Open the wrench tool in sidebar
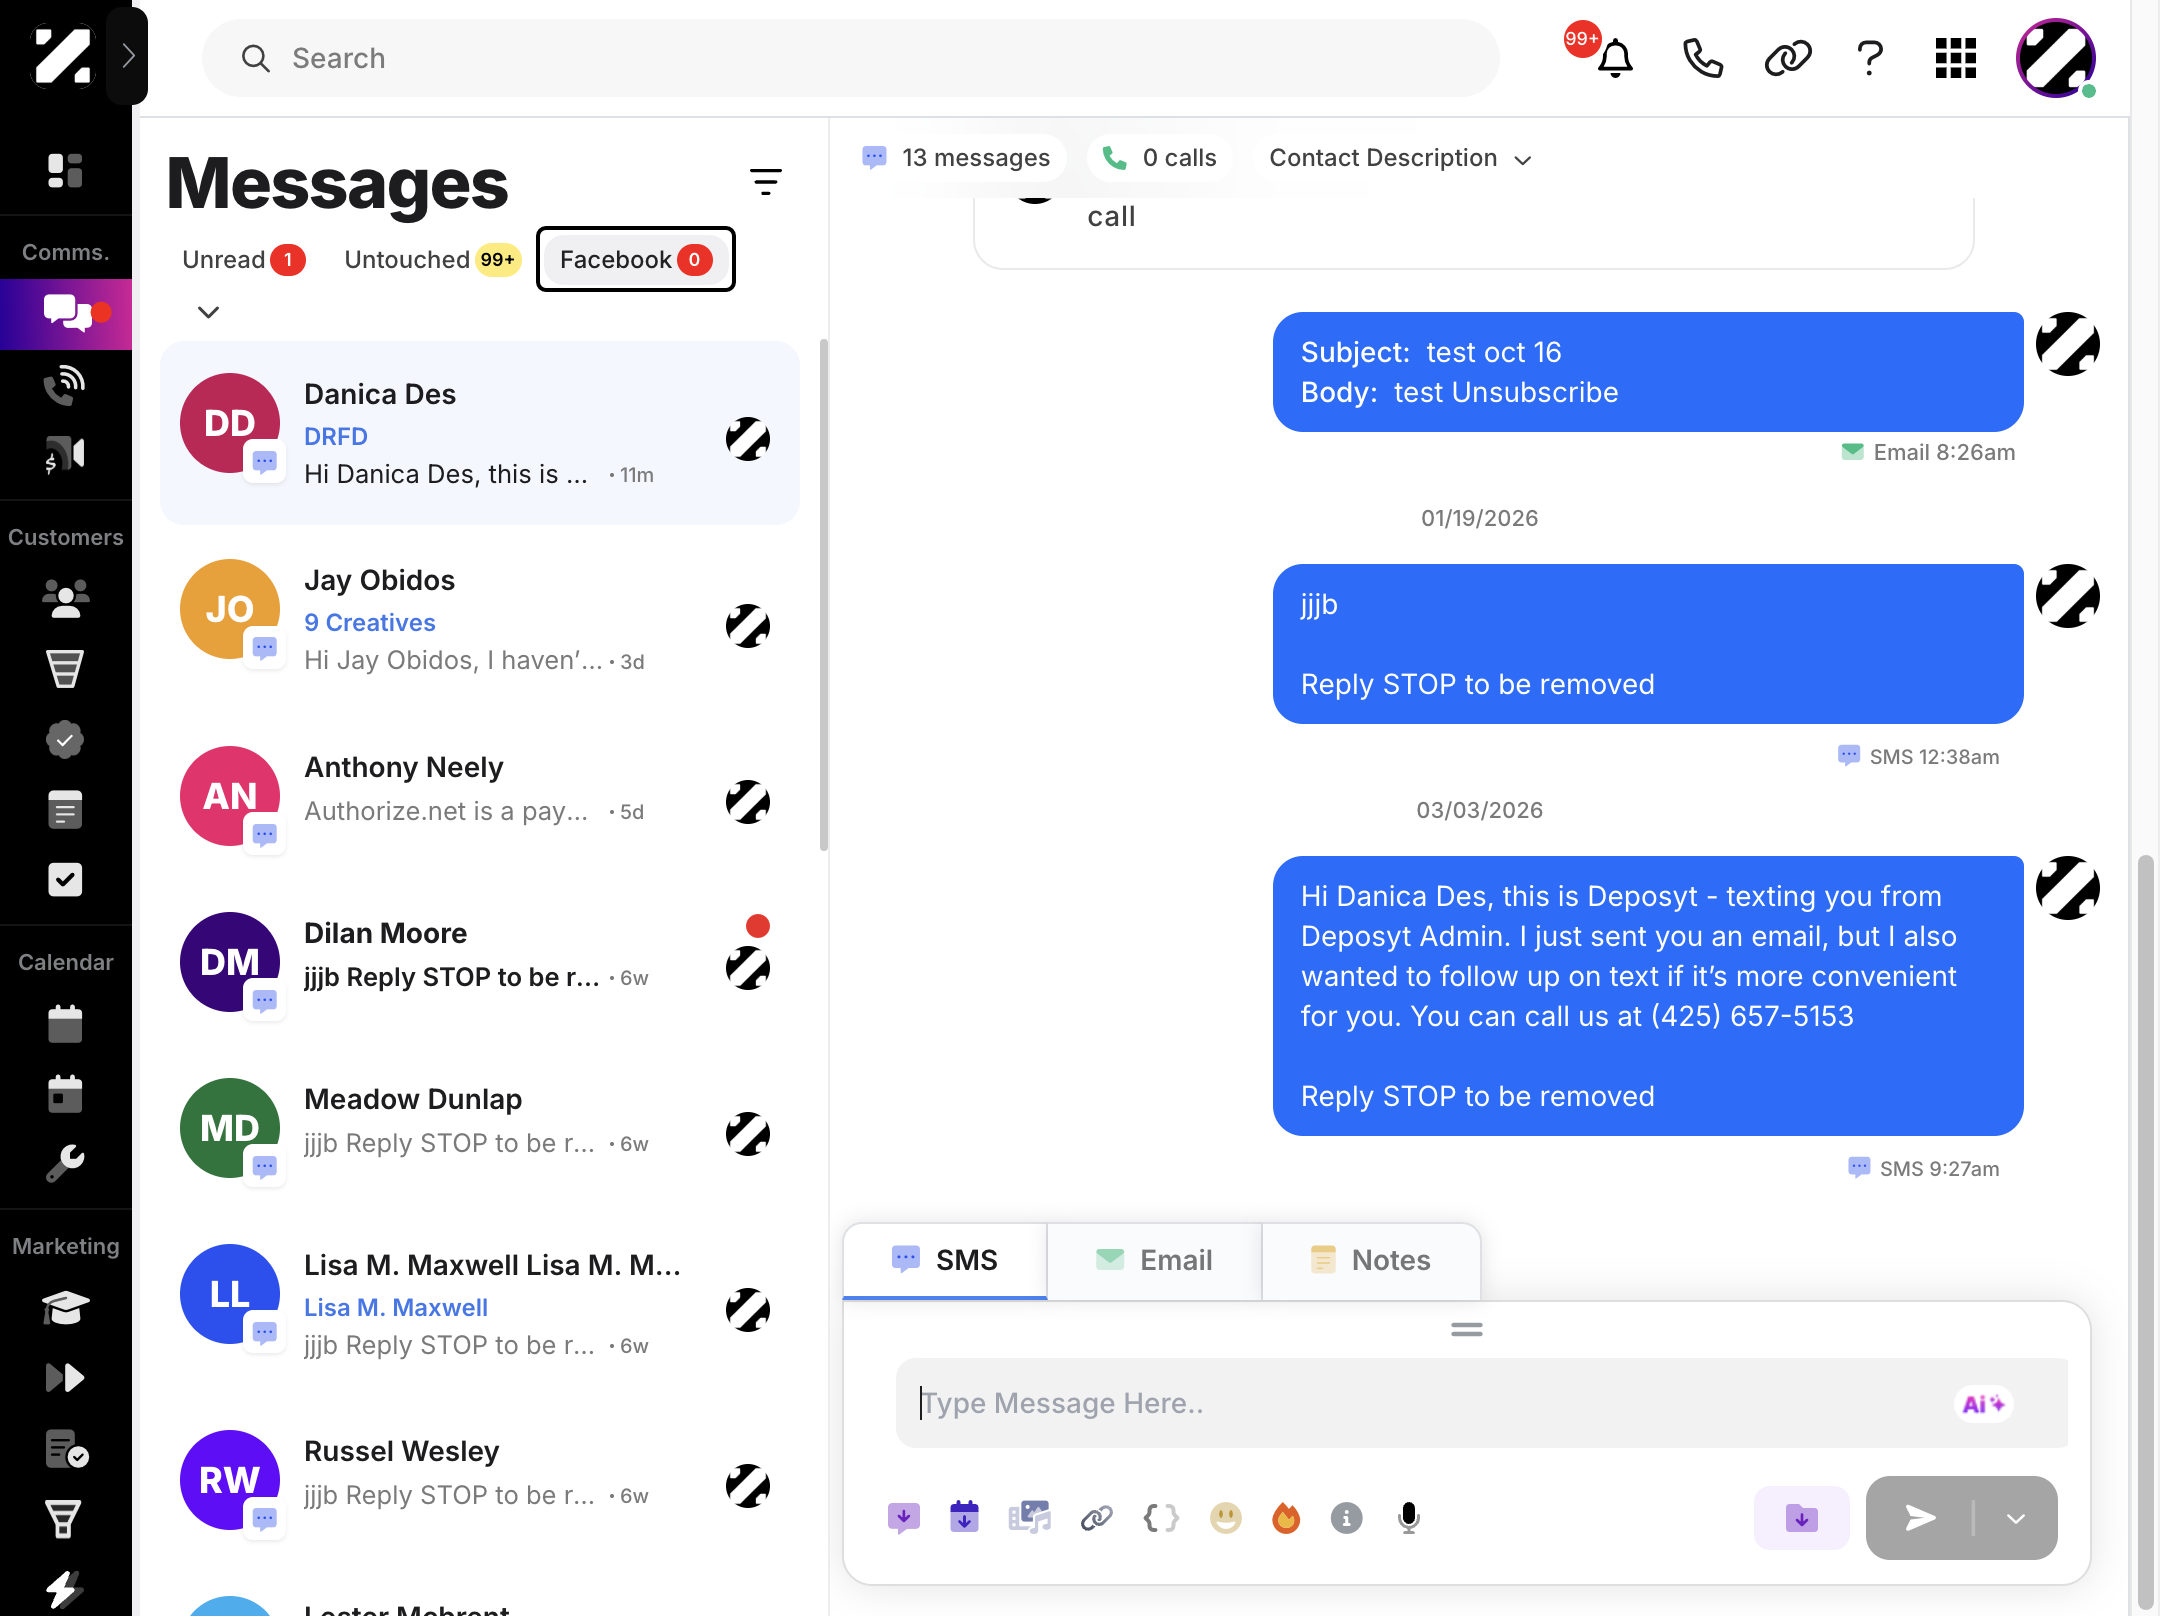This screenshot has width=2160, height=1616. click(x=65, y=1164)
